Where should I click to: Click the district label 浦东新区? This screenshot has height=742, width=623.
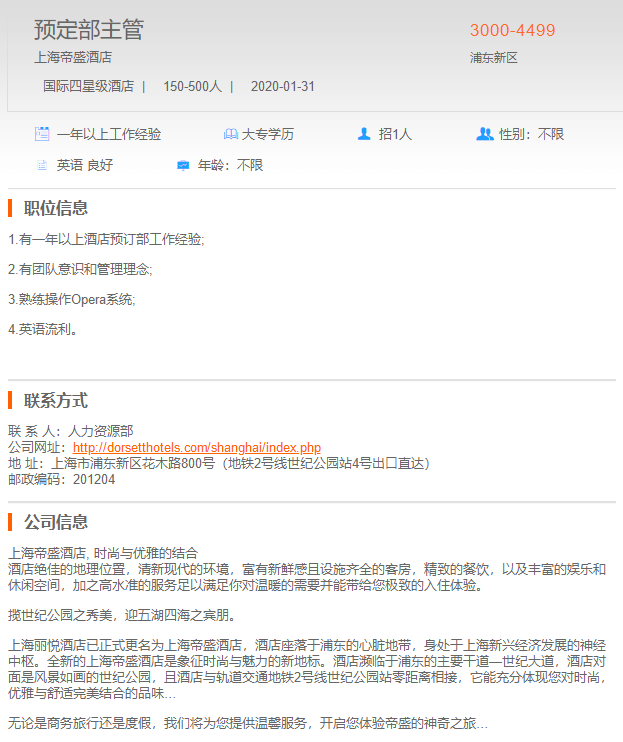[x=494, y=58]
